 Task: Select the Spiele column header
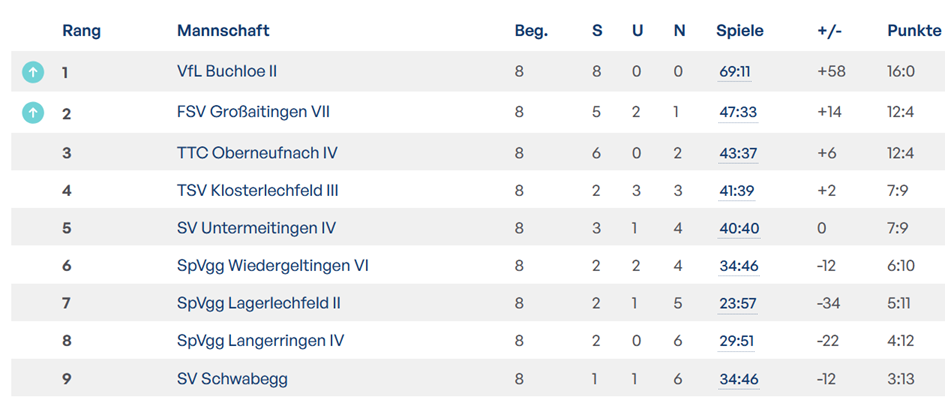740,31
